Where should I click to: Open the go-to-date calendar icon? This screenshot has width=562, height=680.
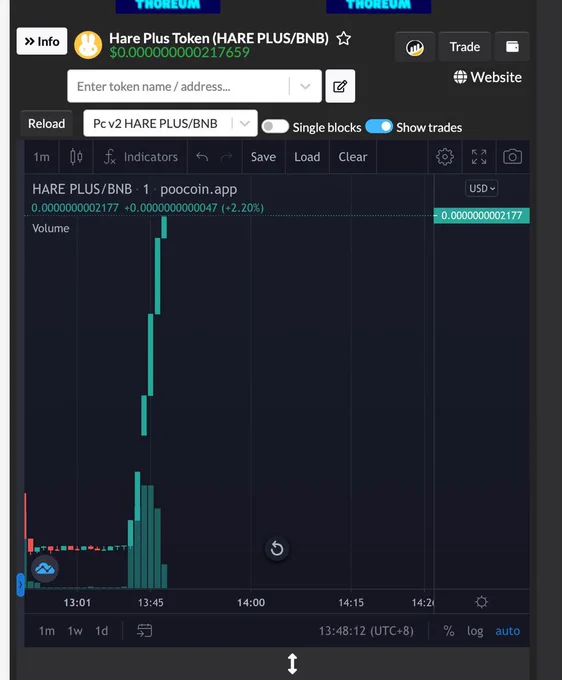point(144,631)
